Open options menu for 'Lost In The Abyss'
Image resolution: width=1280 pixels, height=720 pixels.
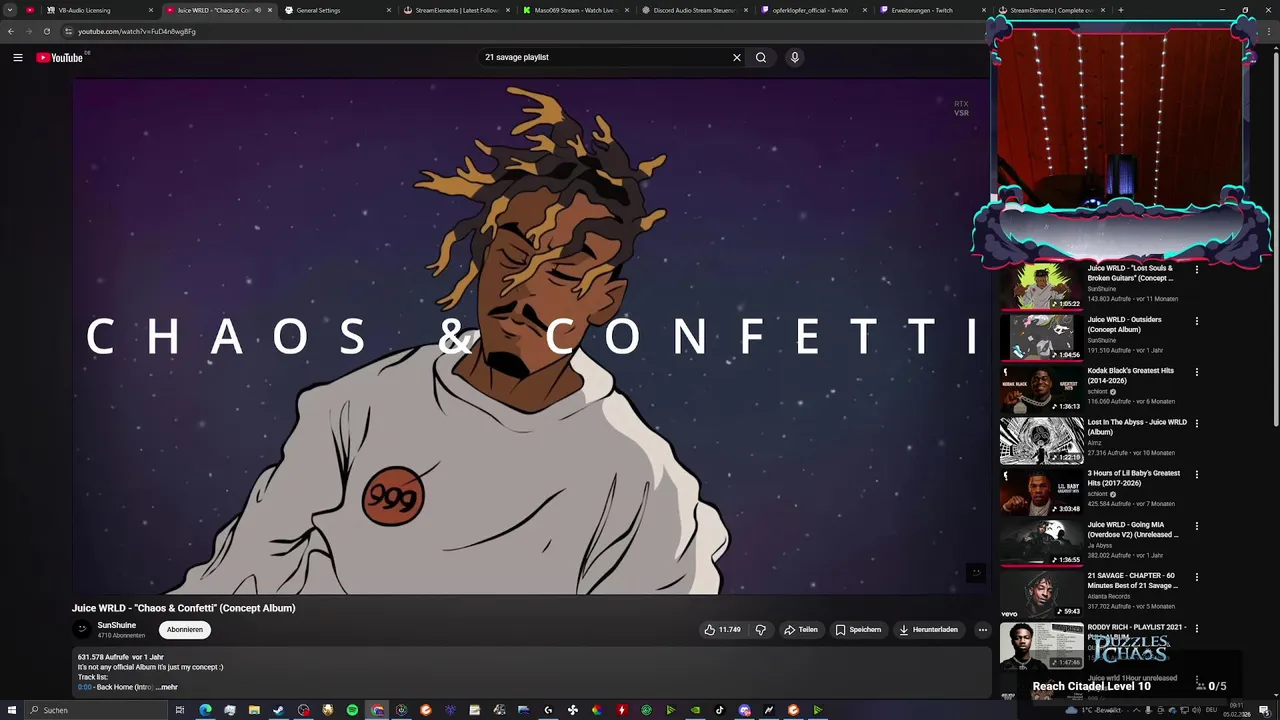pyautogui.click(x=1197, y=424)
